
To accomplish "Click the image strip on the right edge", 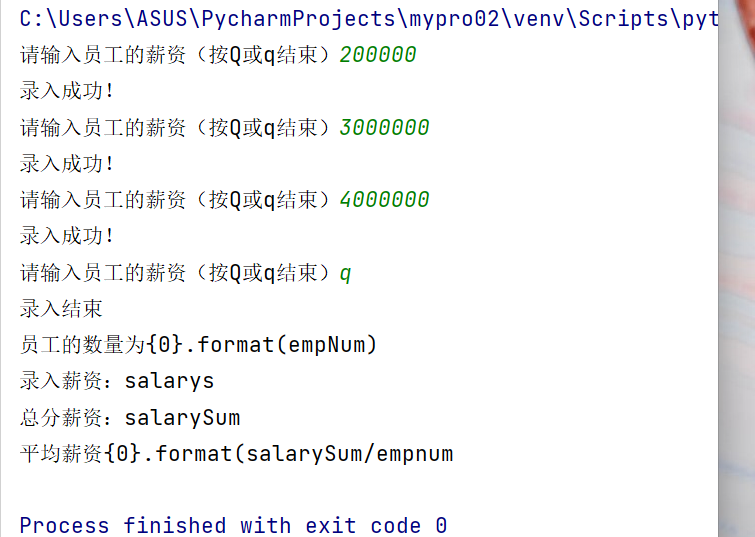I will point(737,268).
